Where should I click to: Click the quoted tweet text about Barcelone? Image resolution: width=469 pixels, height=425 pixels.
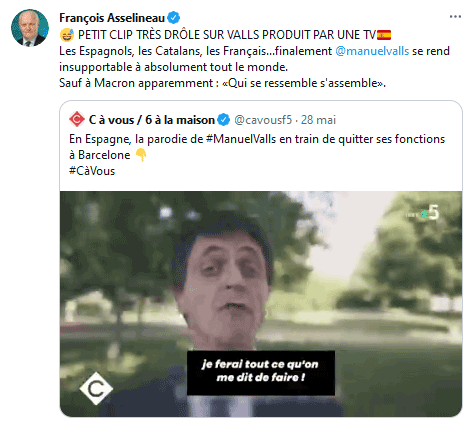pos(257,147)
